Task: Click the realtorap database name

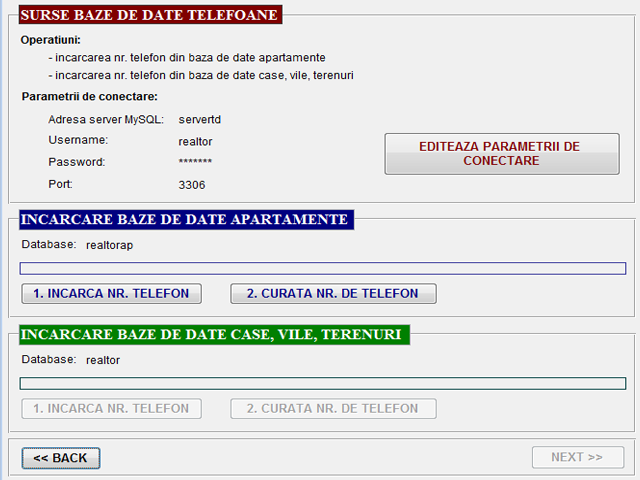Action: (x=110, y=244)
